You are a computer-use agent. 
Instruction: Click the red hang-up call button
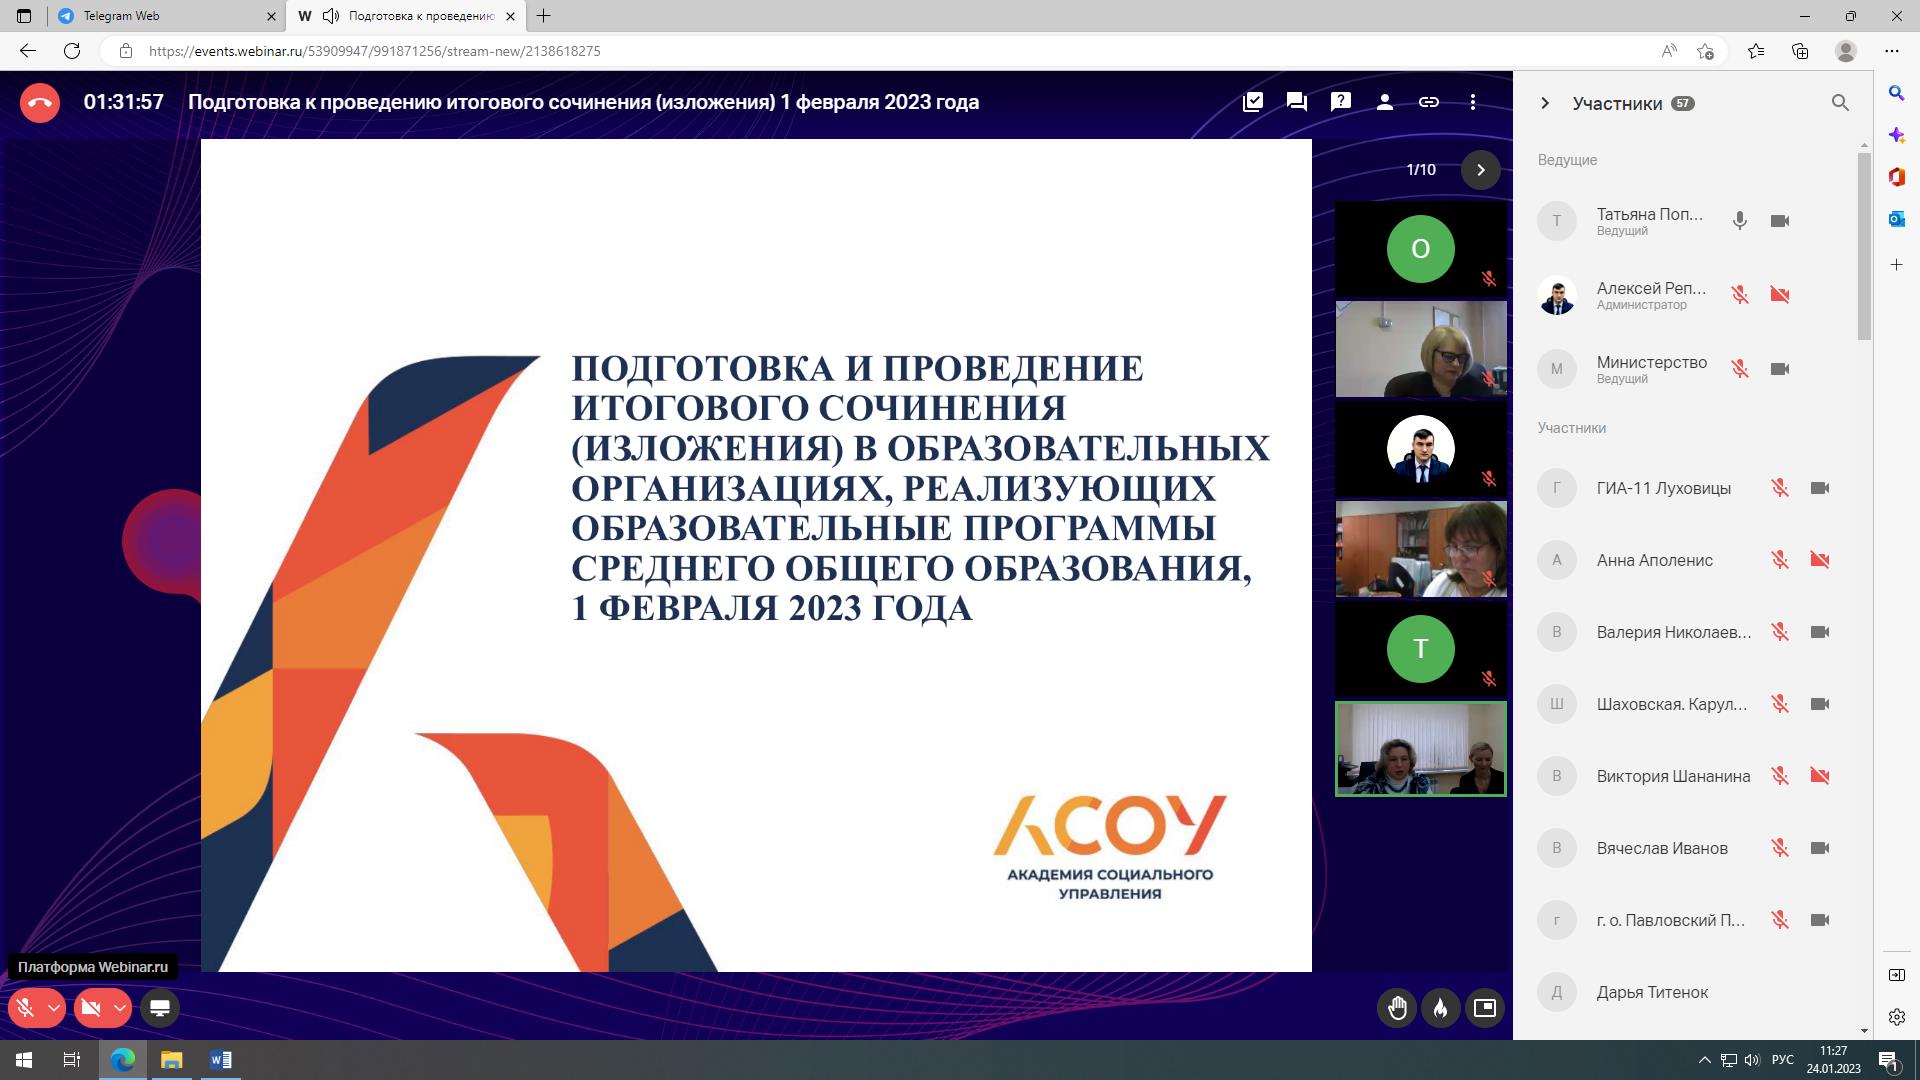[40, 103]
